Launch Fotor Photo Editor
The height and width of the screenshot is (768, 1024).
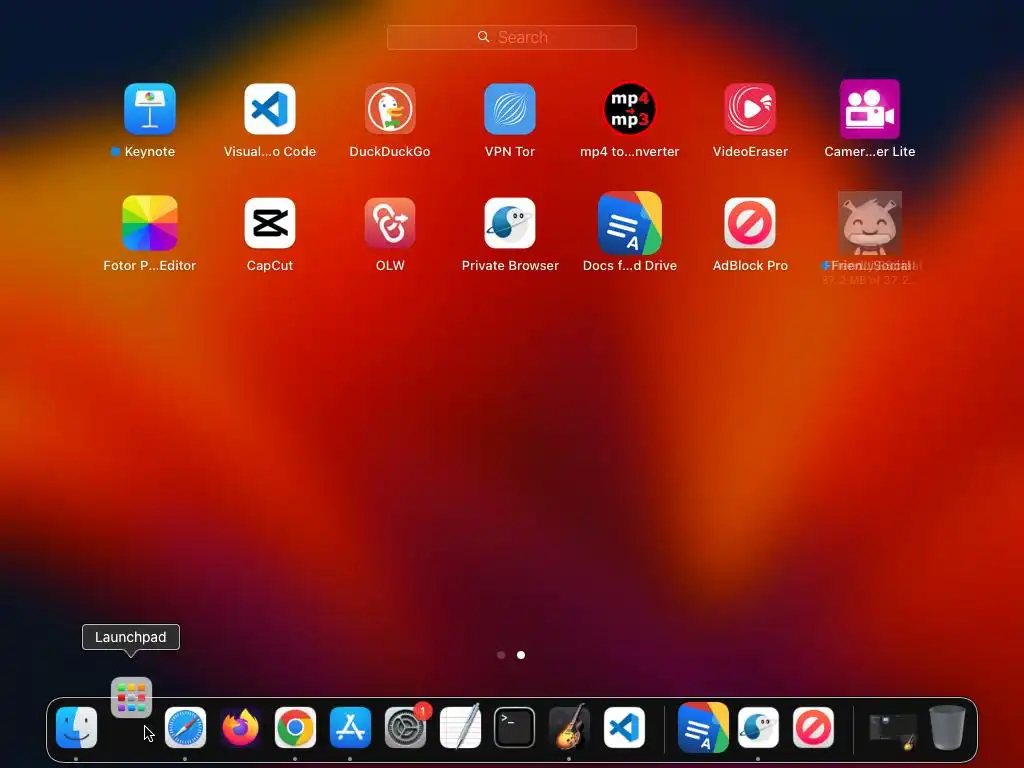pyautogui.click(x=150, y=223)
